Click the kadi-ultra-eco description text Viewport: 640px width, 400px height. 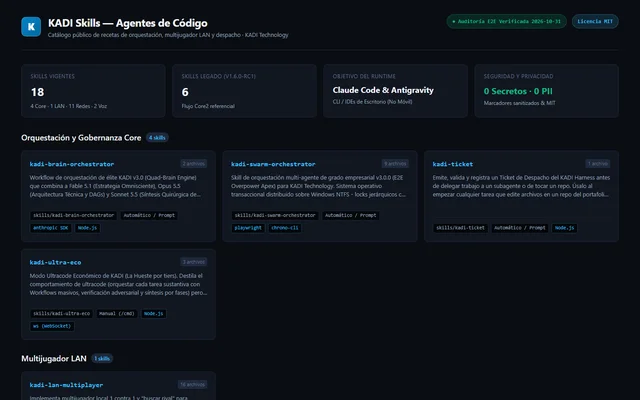pos(118,284)
